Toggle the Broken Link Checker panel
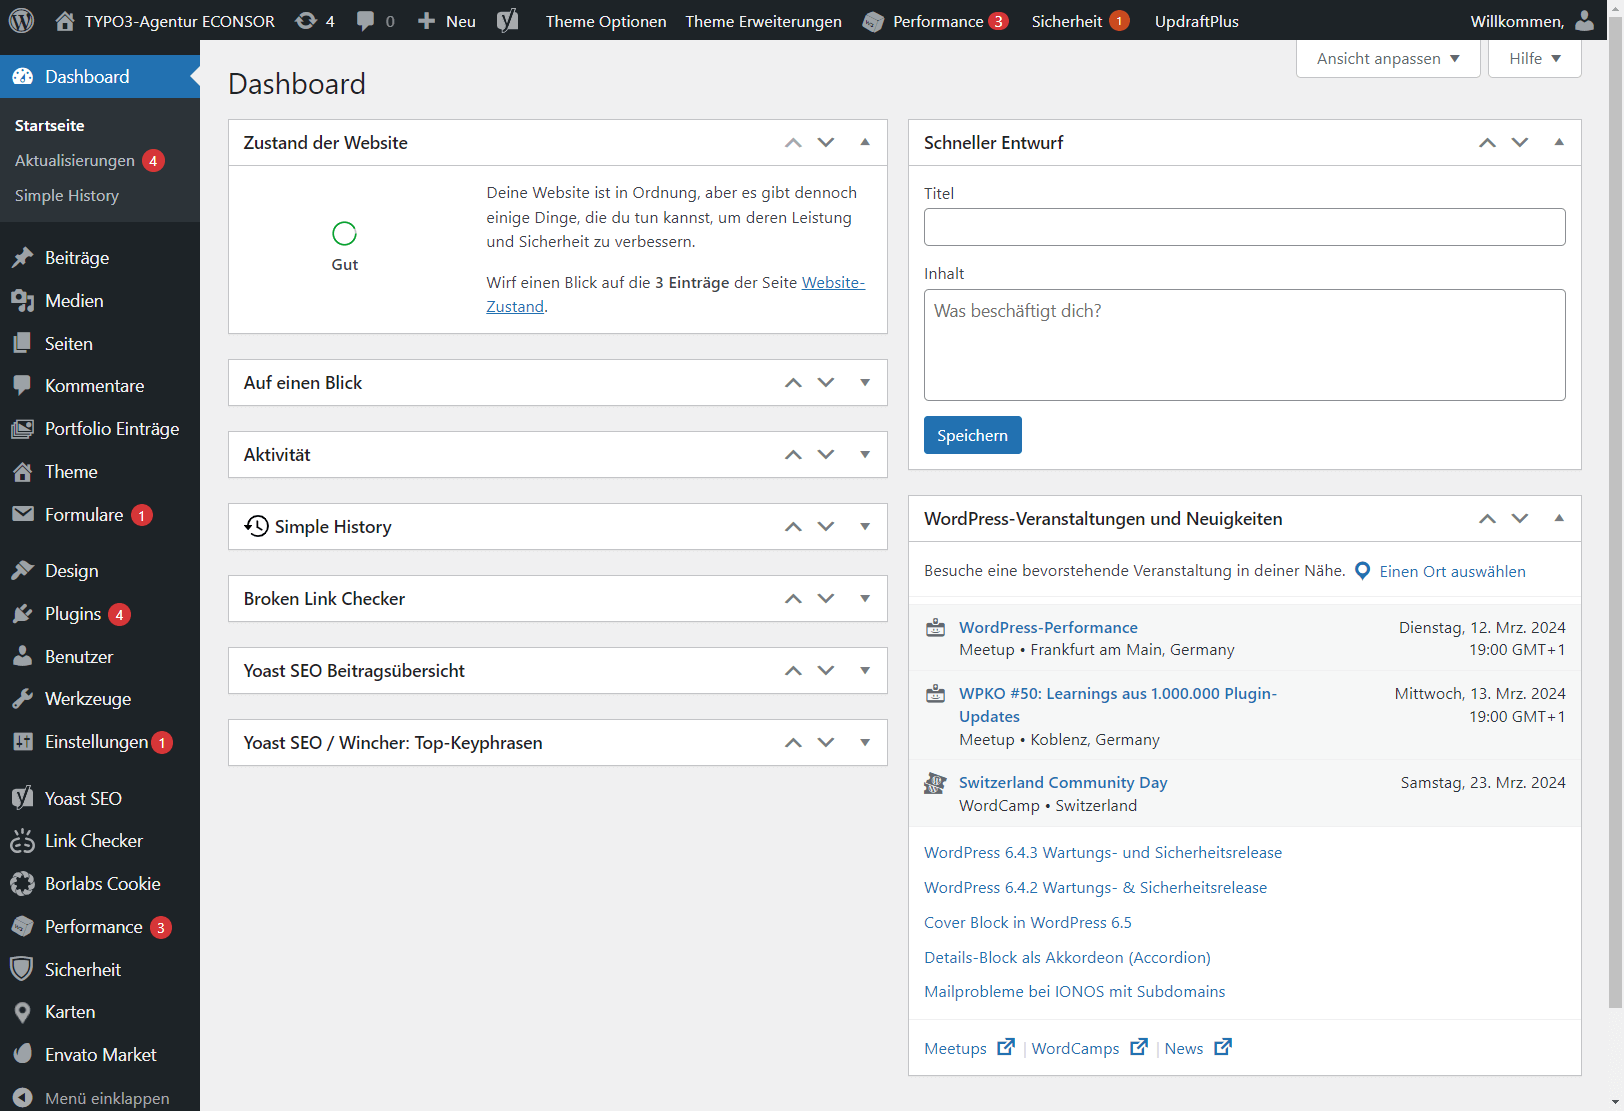This screenshot has height=1111, width=1624. pyautogui.click(x=865, y=599)
